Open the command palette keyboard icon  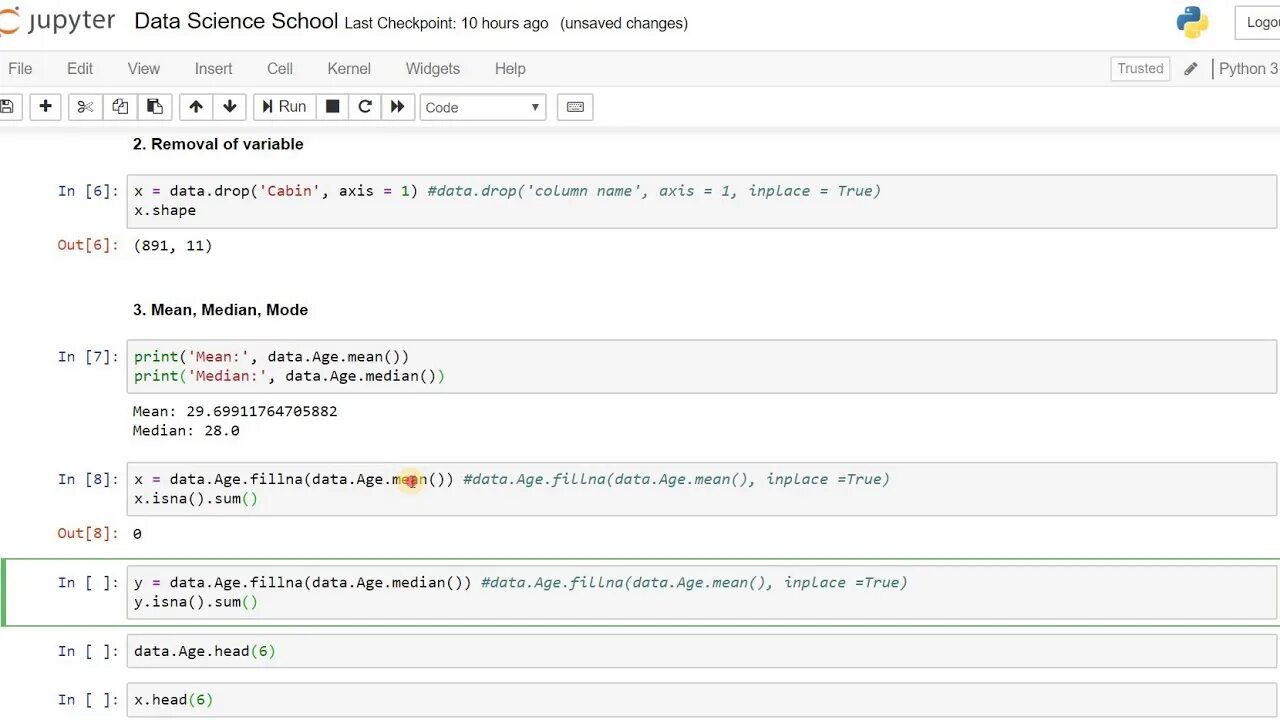(575, 107)
